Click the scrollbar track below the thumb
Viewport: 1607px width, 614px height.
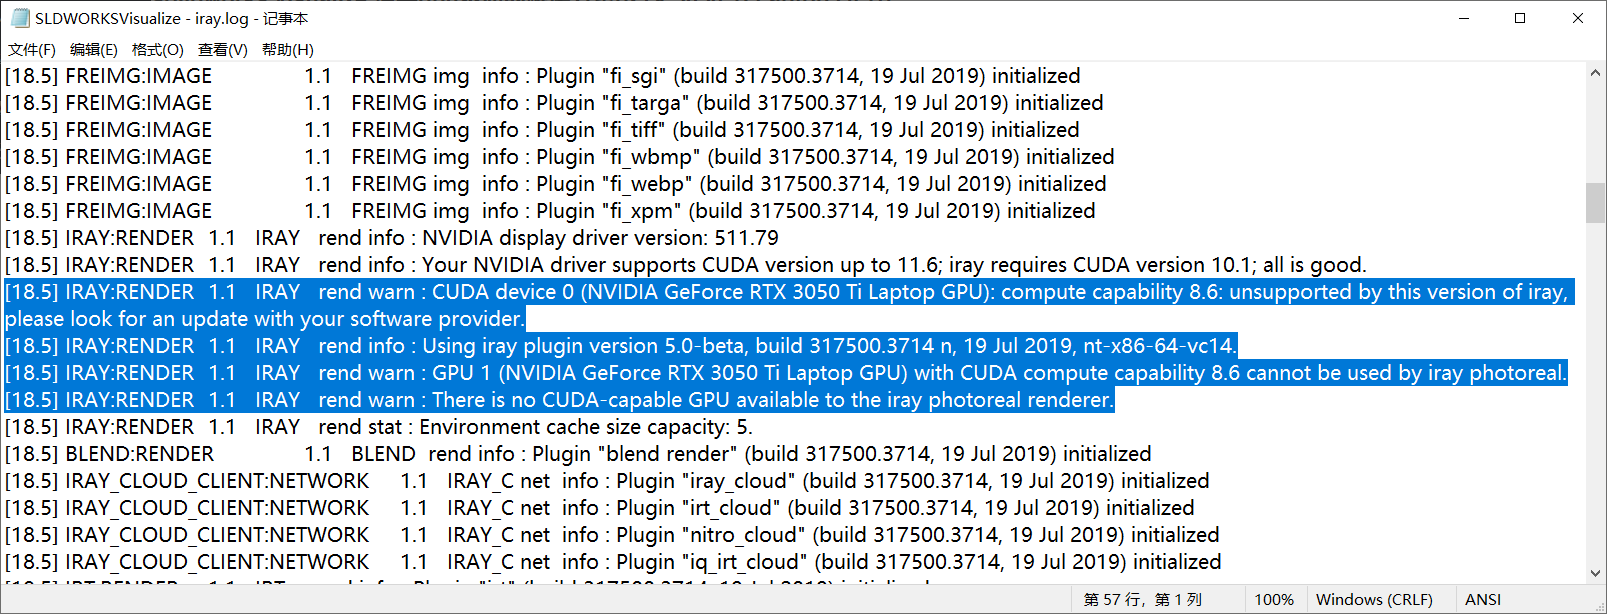point(1595,400)
